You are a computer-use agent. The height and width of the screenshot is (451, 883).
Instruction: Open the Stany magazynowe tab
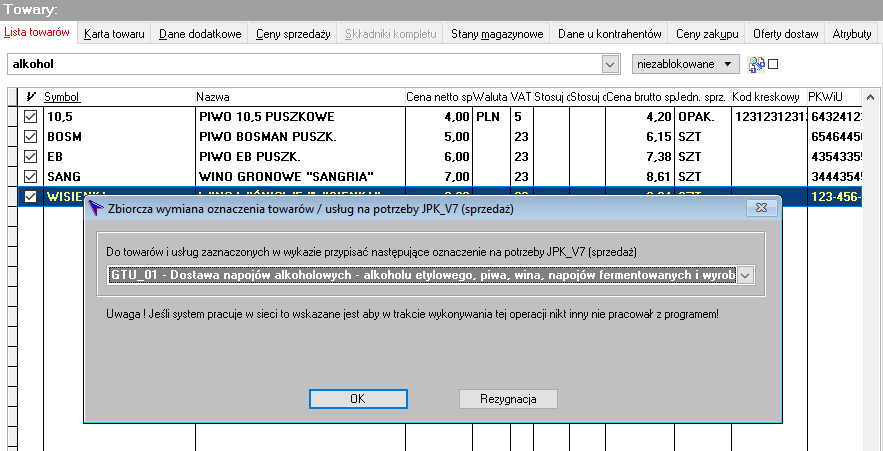tap(497, 34)
